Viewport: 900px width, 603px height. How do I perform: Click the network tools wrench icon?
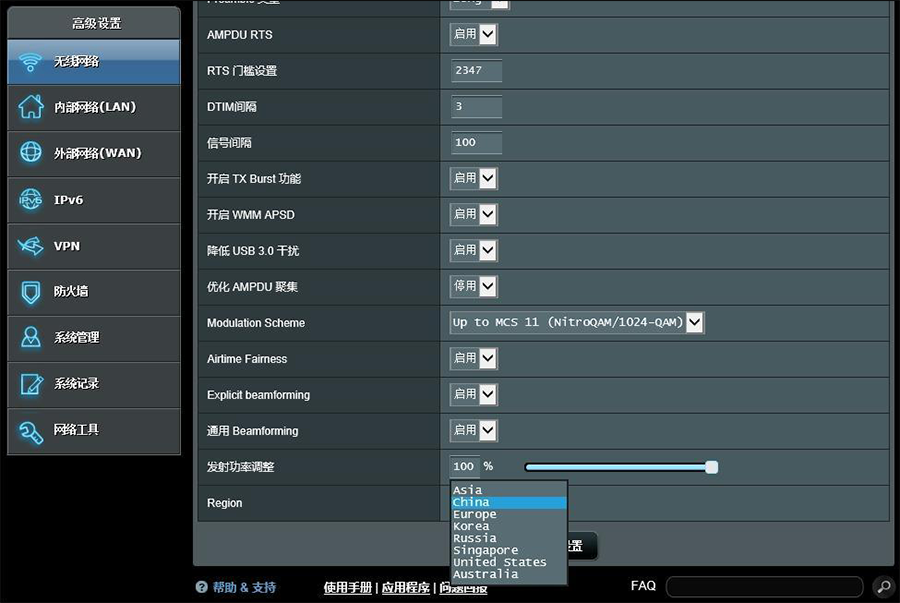pos(31,430)
